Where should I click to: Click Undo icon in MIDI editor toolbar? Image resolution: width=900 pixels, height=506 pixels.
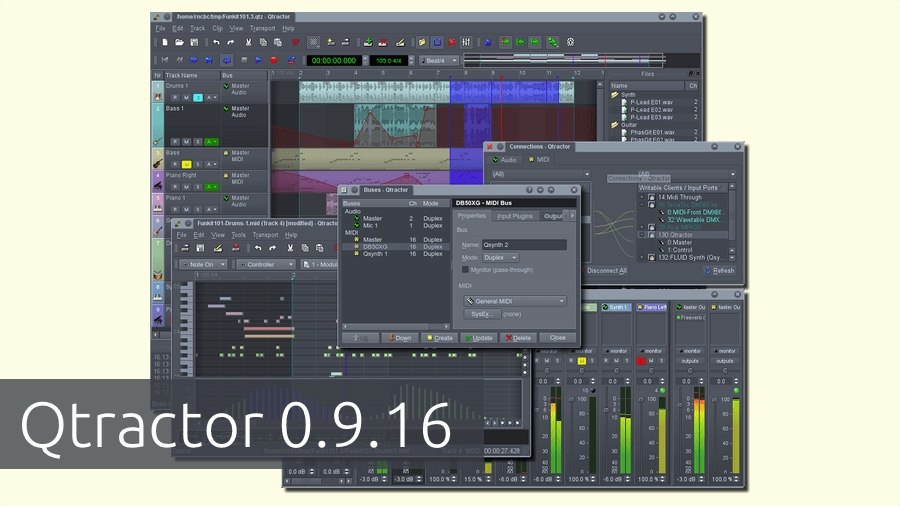tap(258, 248)
